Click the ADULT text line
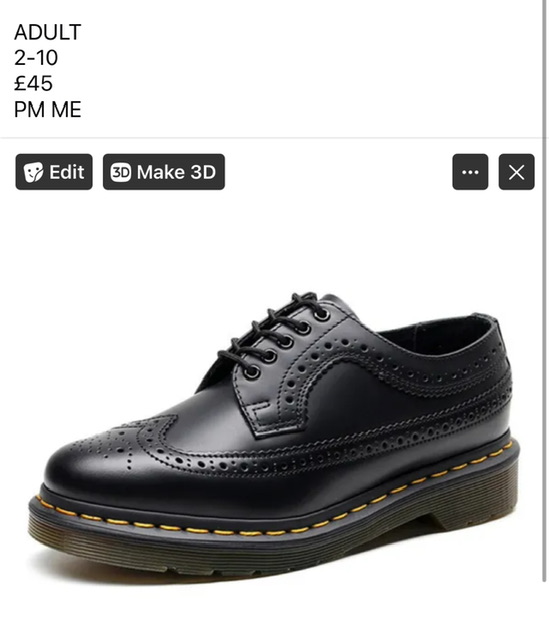The height and width of the screenshot is (640, 549). [48, 32]
